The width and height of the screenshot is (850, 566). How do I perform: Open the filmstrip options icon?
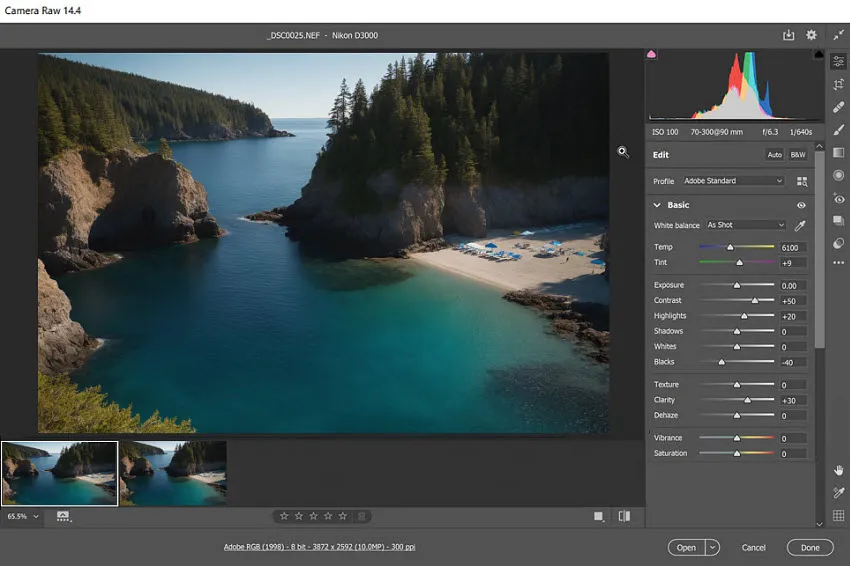pyautogui.click(x=63, y=517)
